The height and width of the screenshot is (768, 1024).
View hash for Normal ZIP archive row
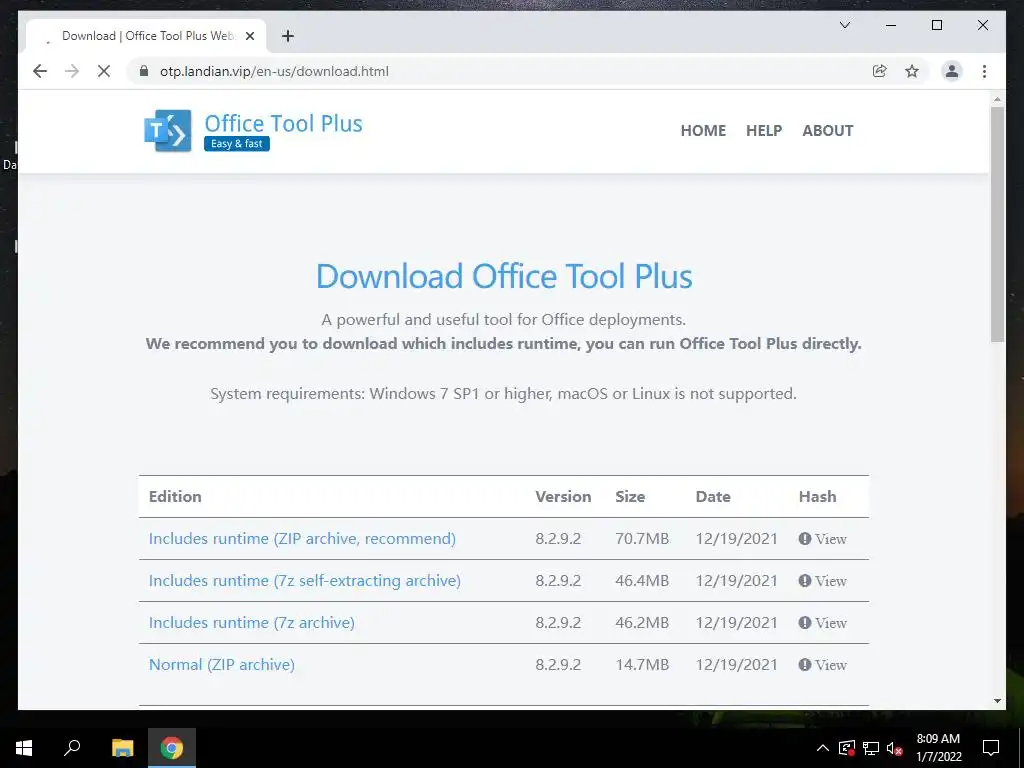pyautogui.click(x=822, y=665)
